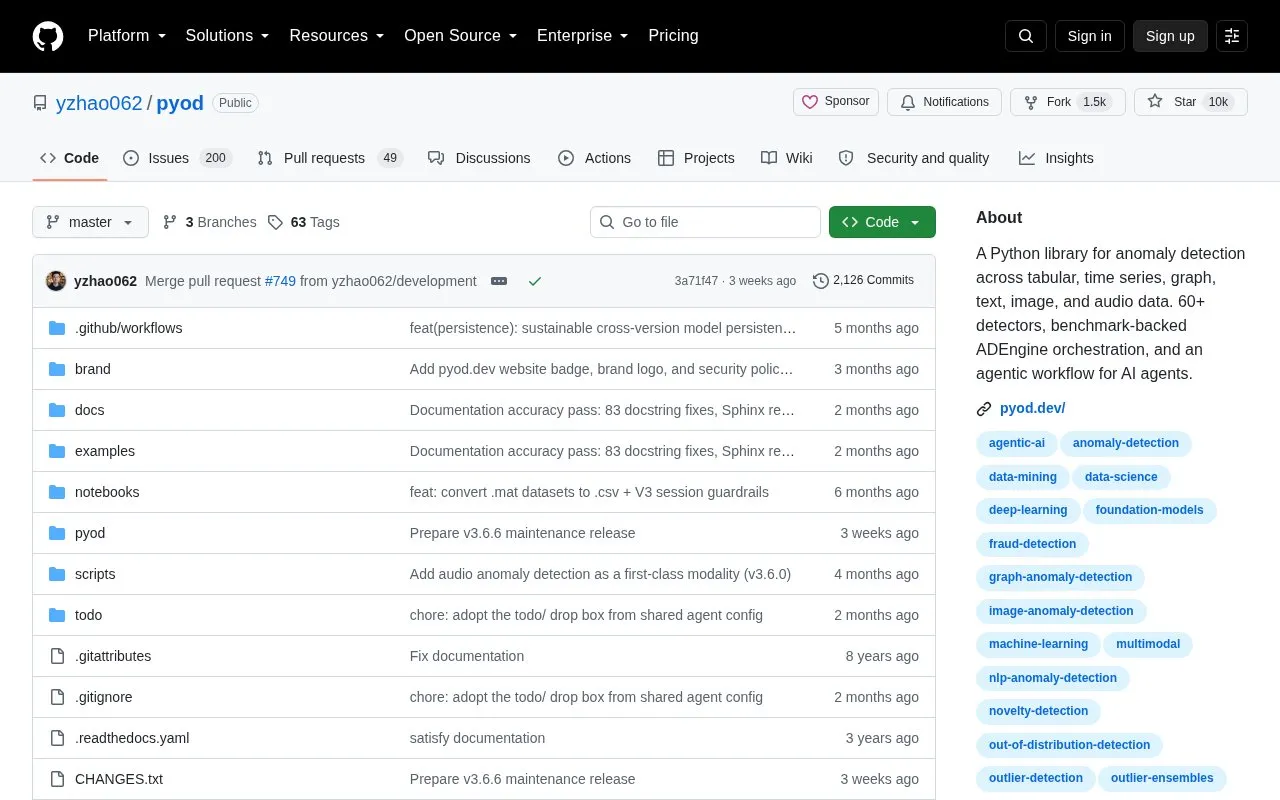Open the Insights tab
This screenshot has height=800, width=1280.
pos(1056,158)
